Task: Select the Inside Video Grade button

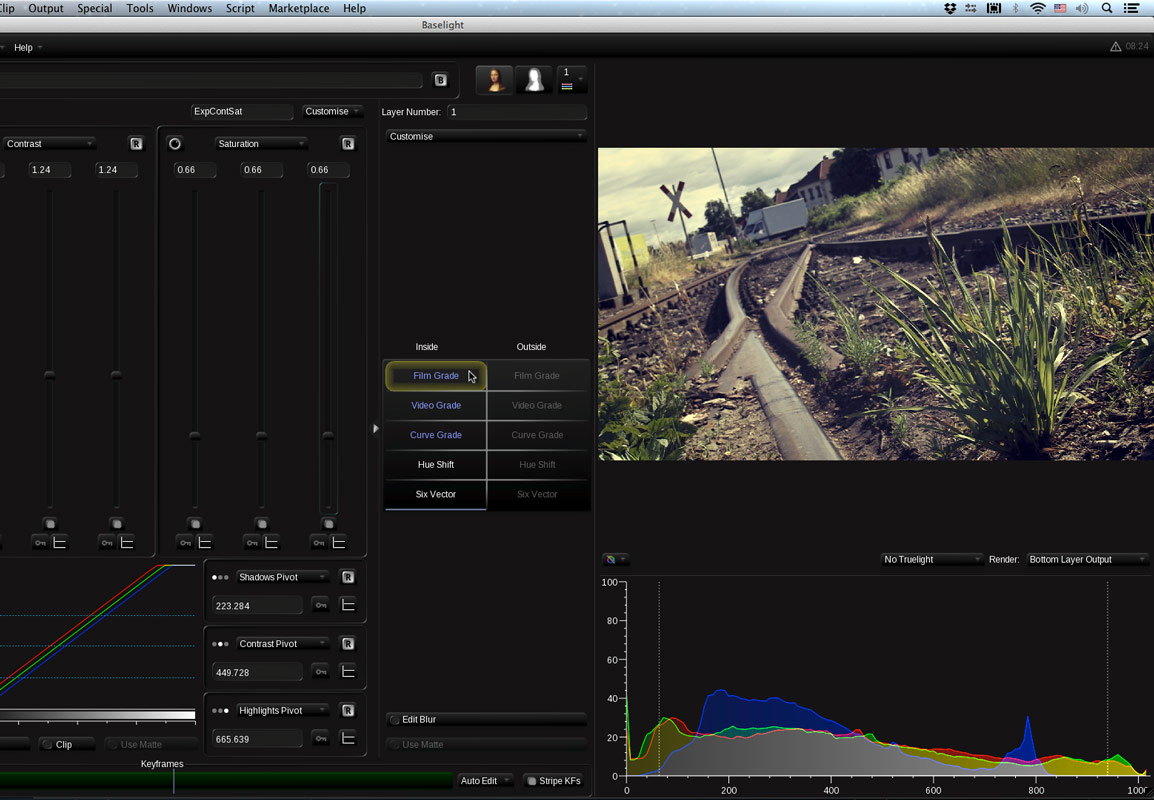Action: click(x=435, y=405)
